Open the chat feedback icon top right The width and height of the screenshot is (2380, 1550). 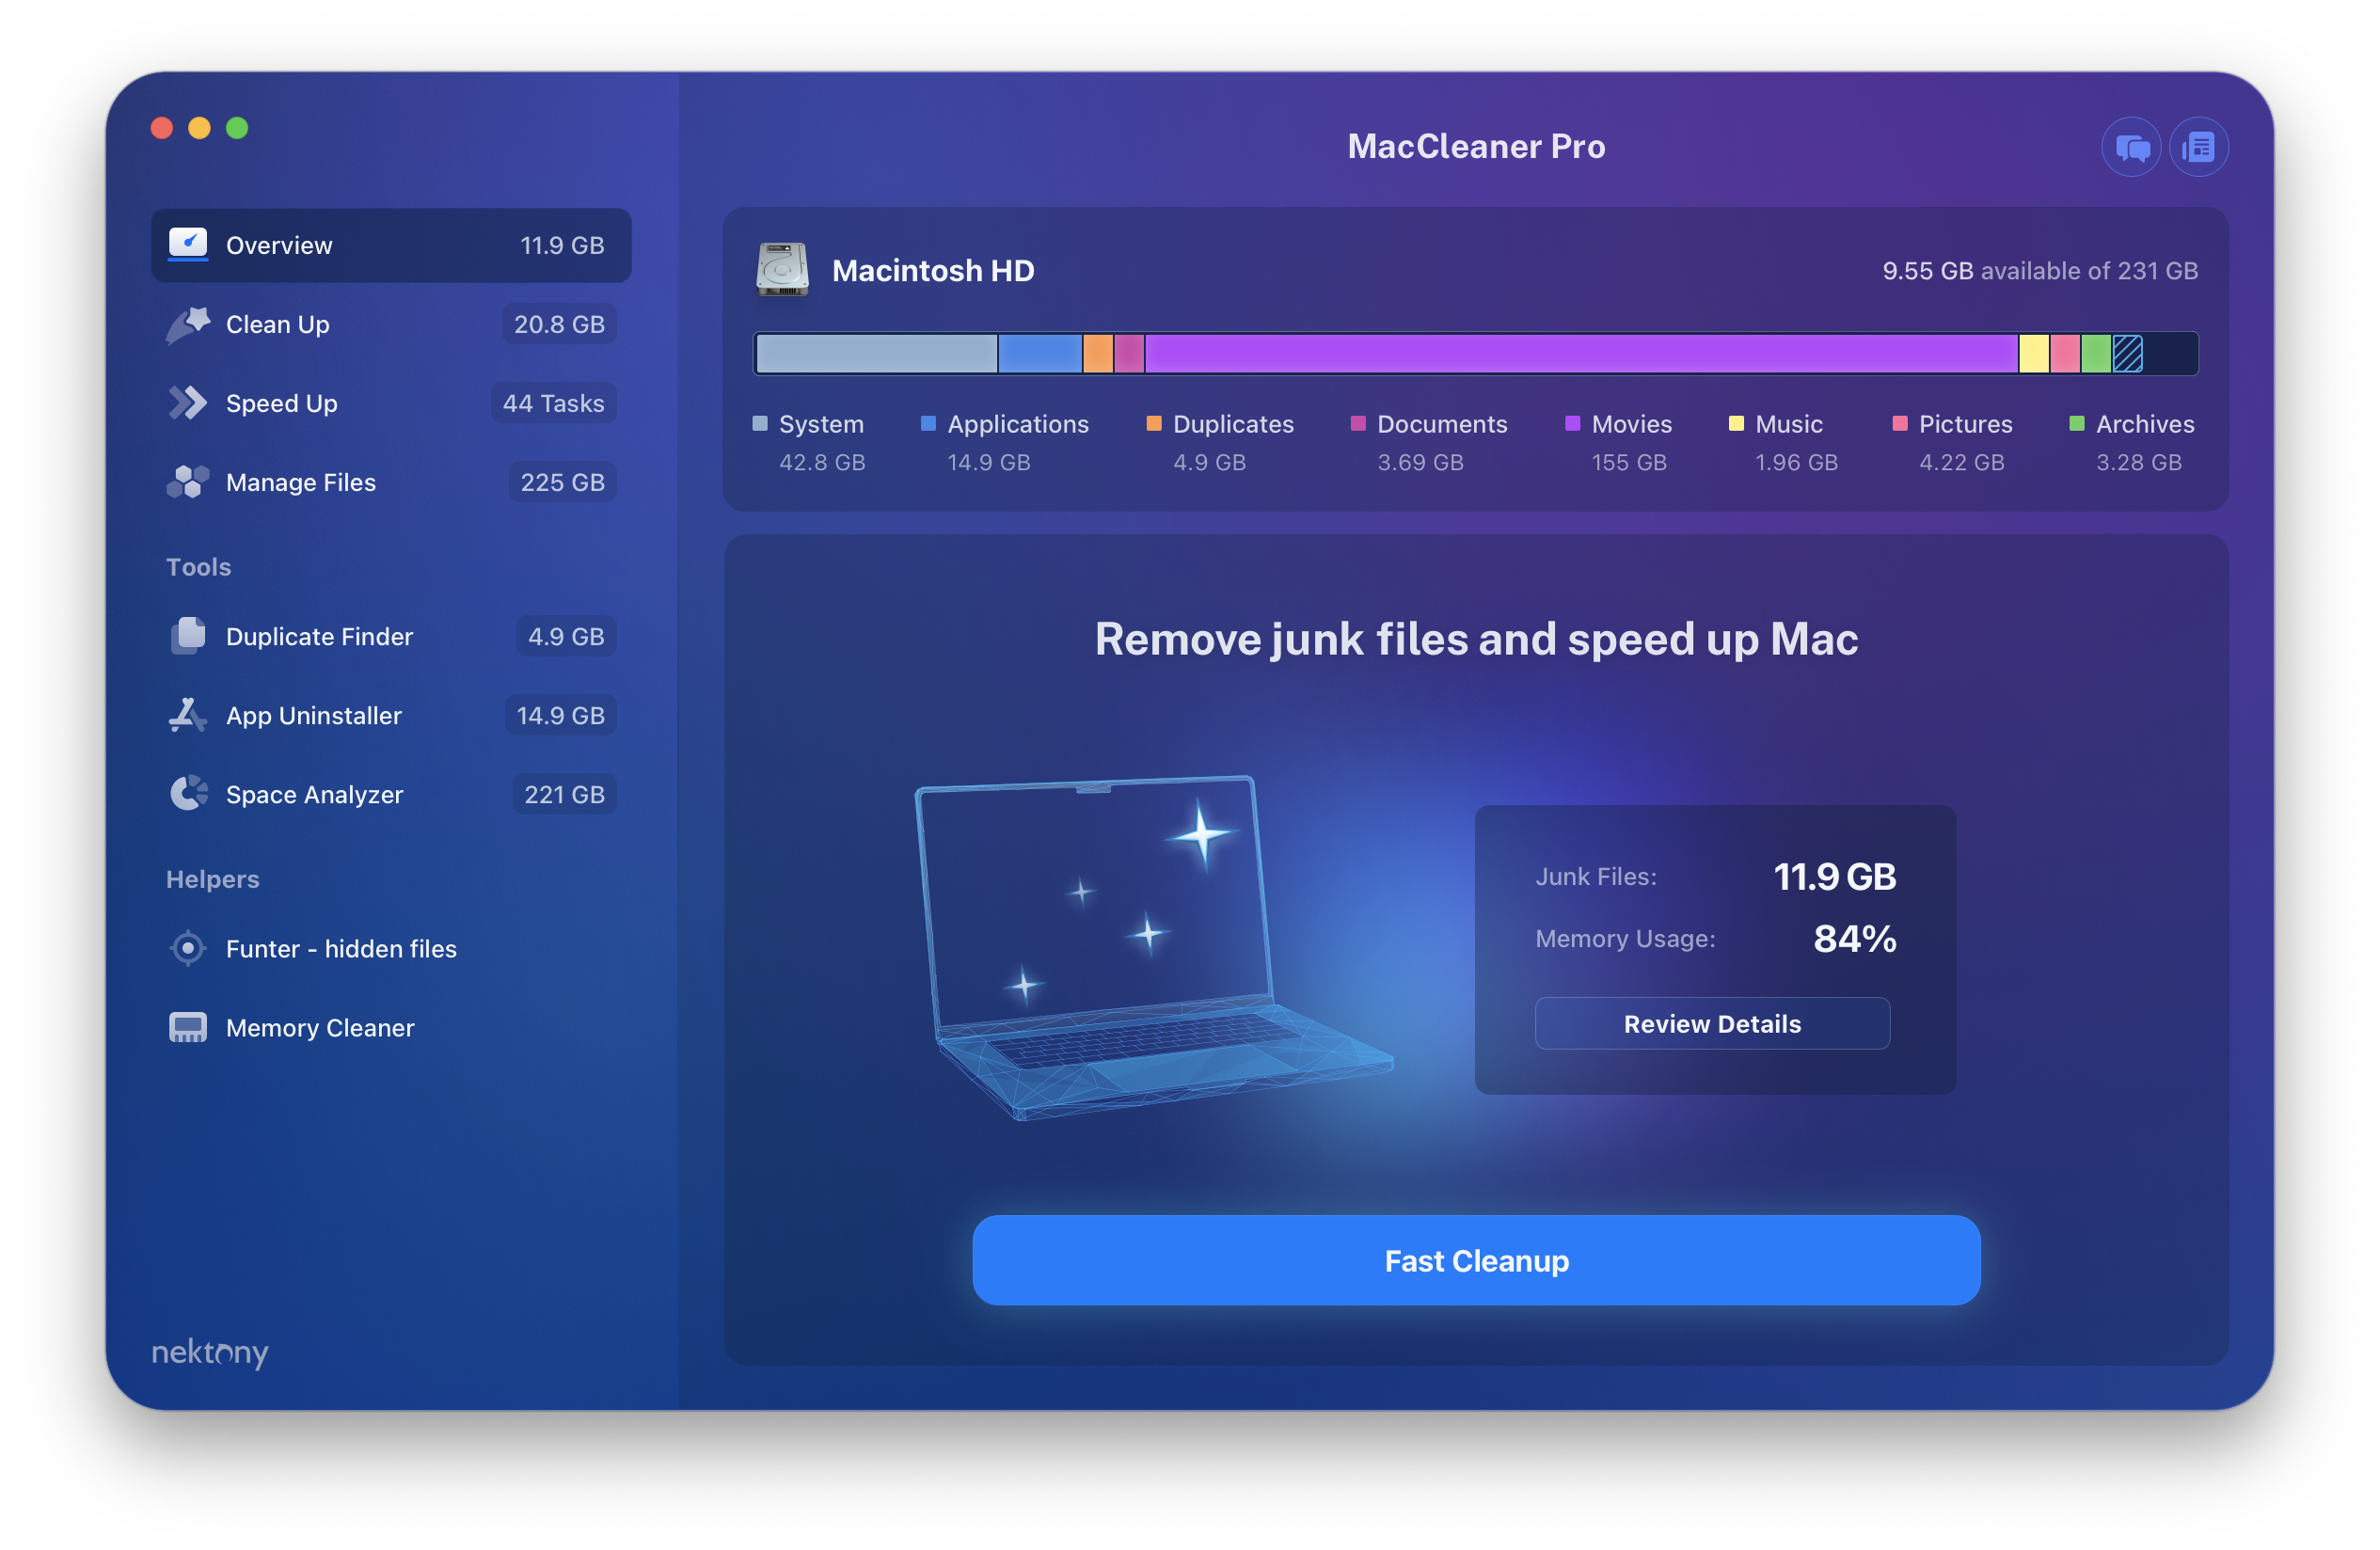tap(2131, 146)
